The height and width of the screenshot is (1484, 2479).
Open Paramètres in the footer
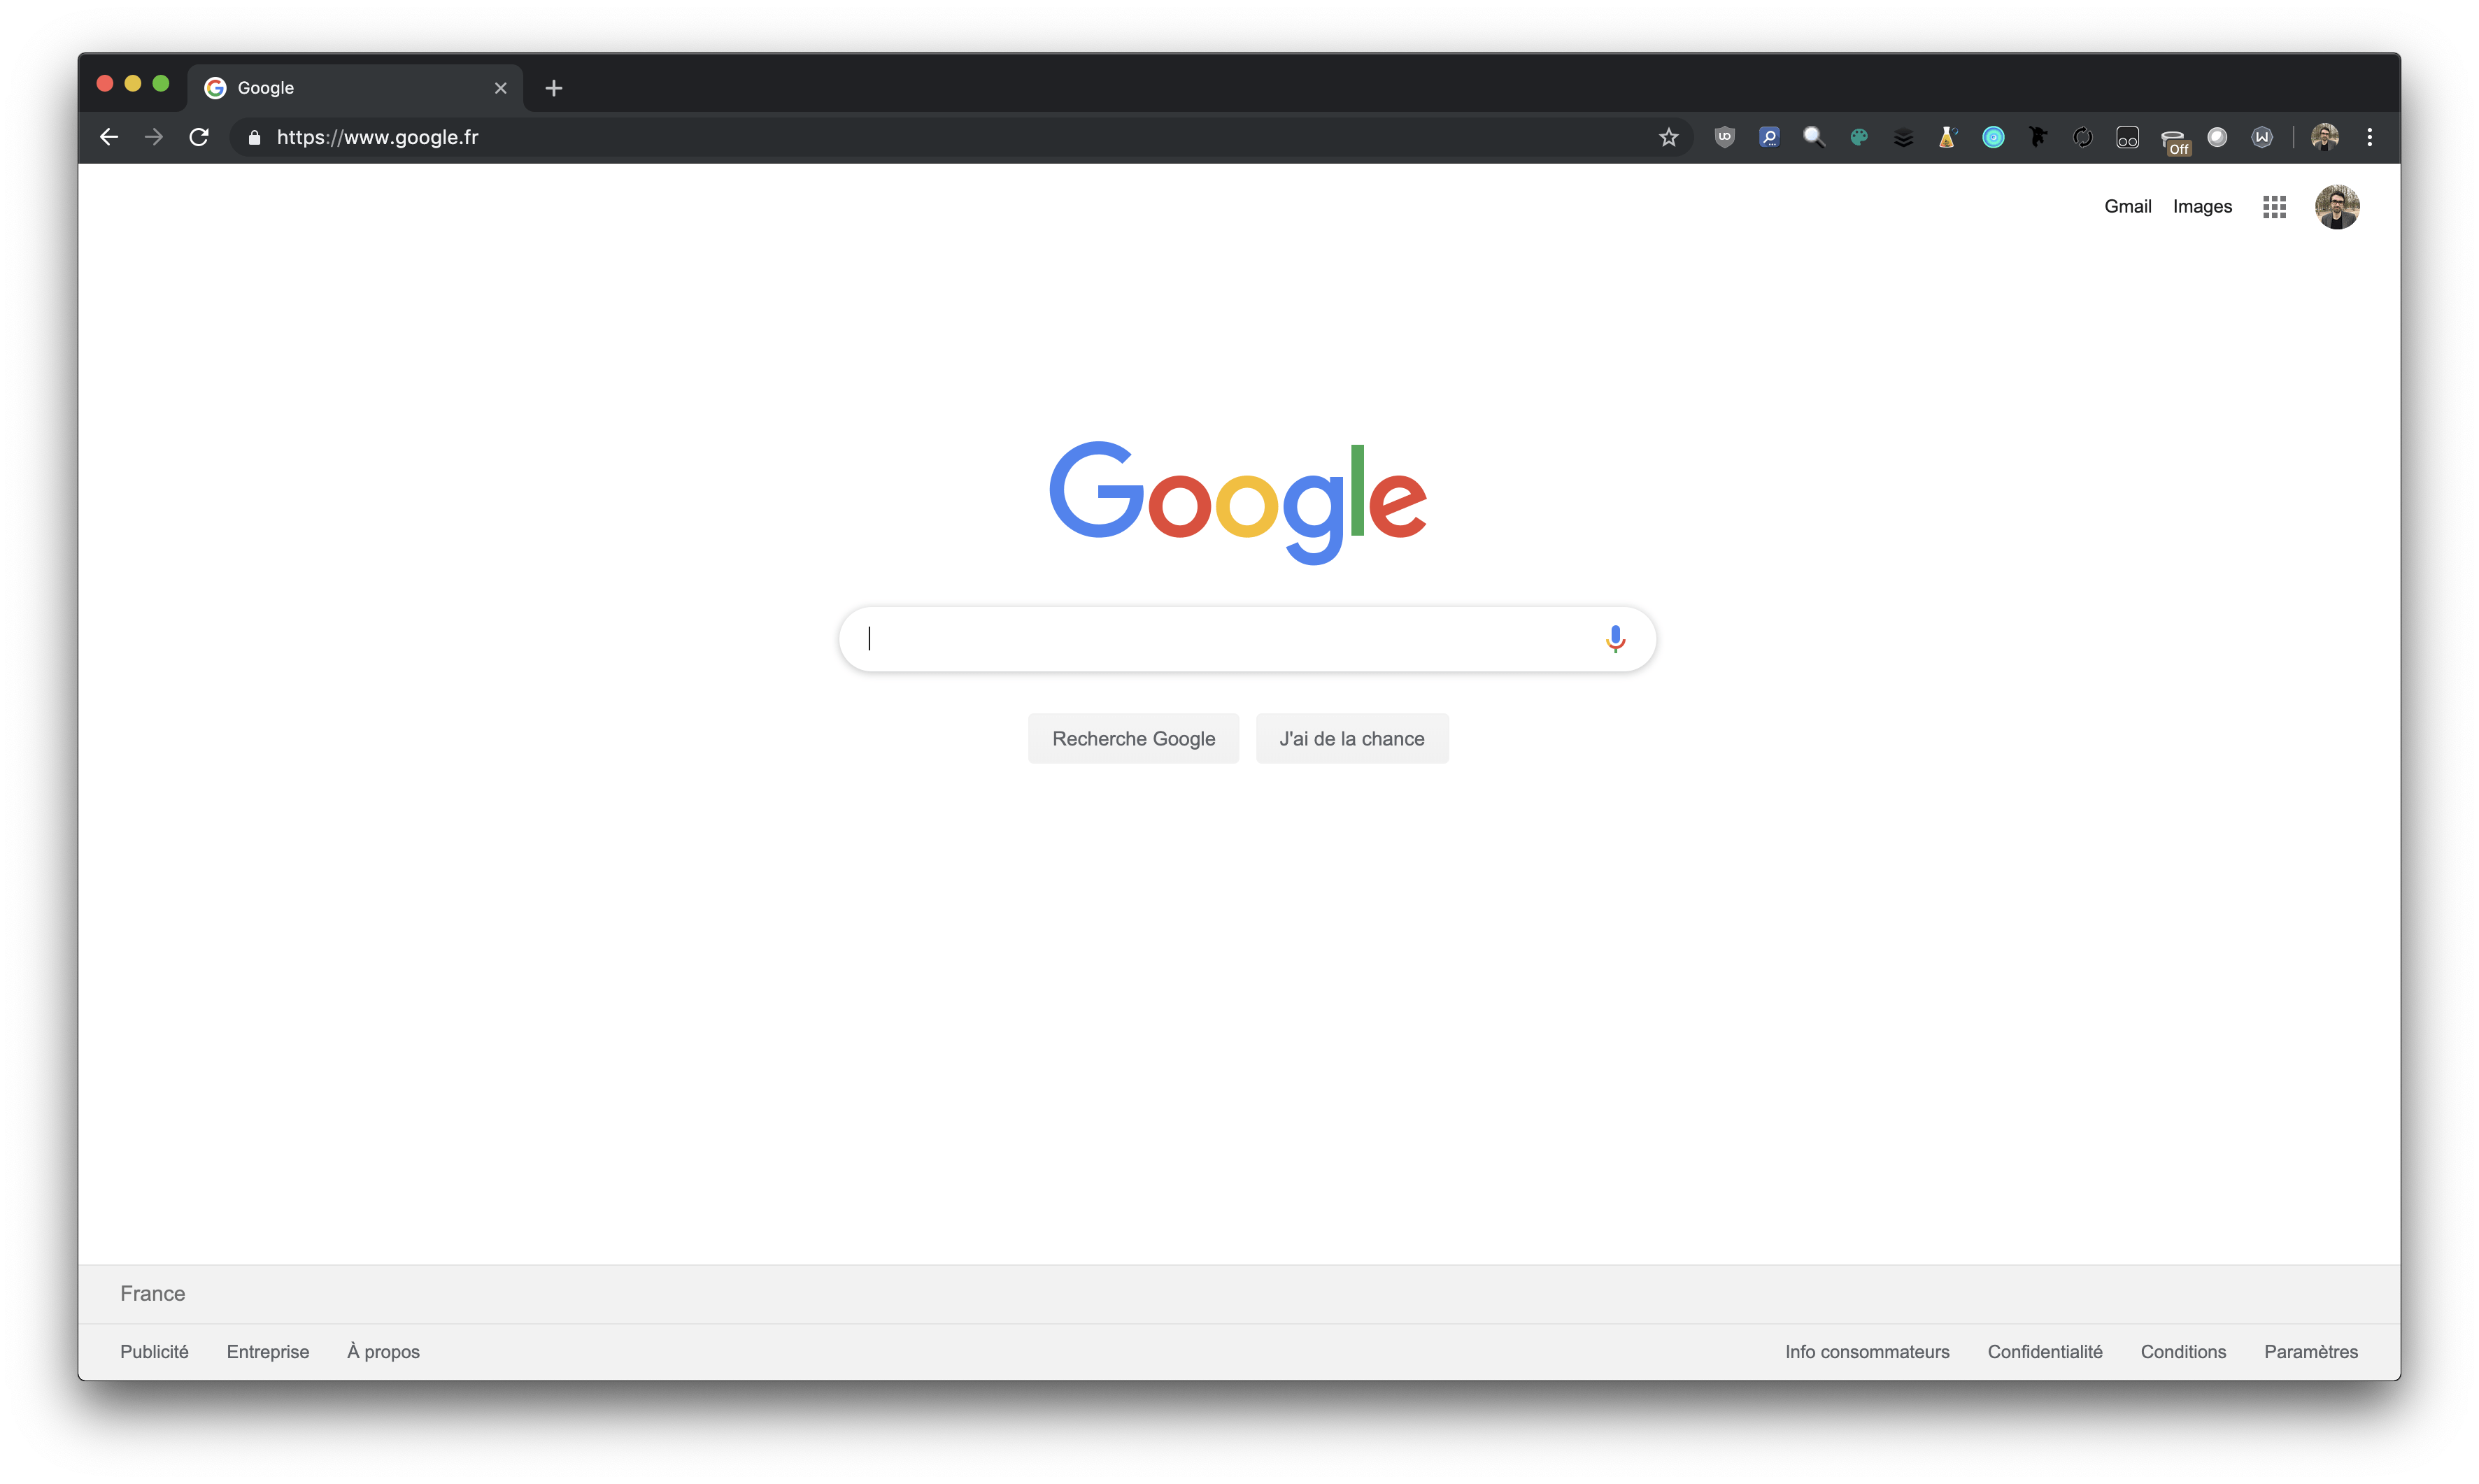click(2310, 1352)
